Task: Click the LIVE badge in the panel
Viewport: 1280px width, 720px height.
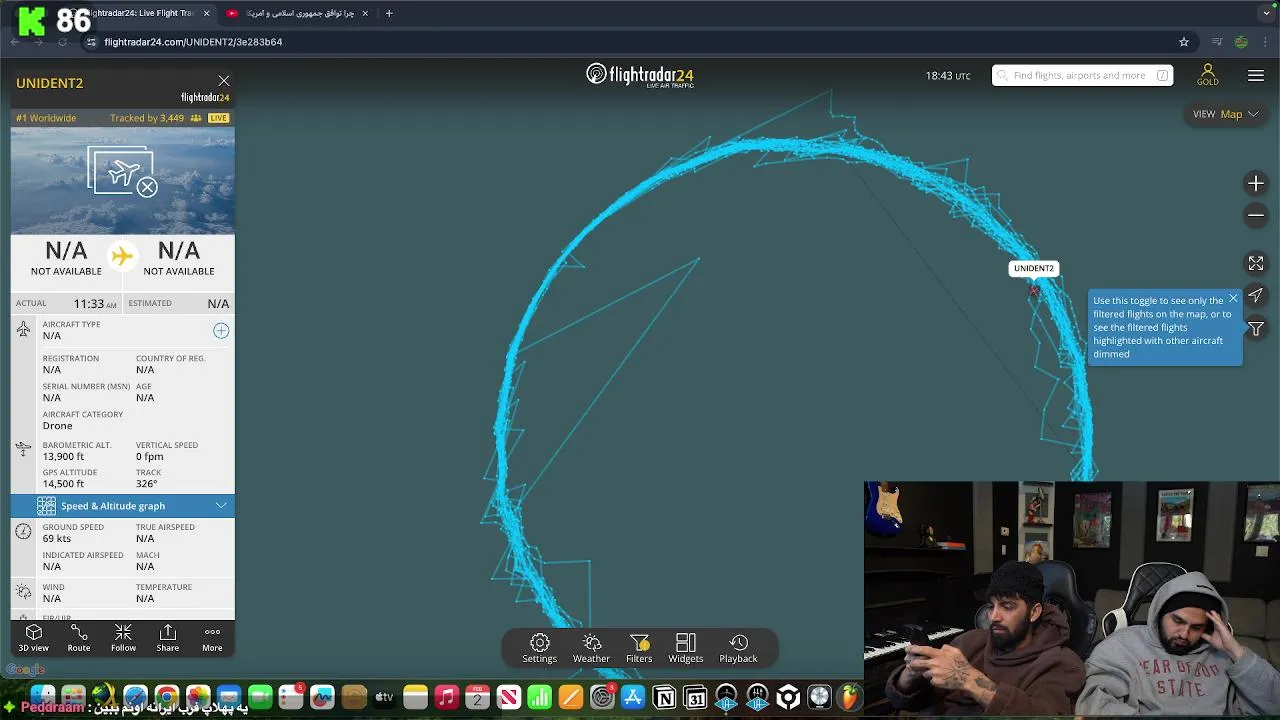Action: (218, 118)
